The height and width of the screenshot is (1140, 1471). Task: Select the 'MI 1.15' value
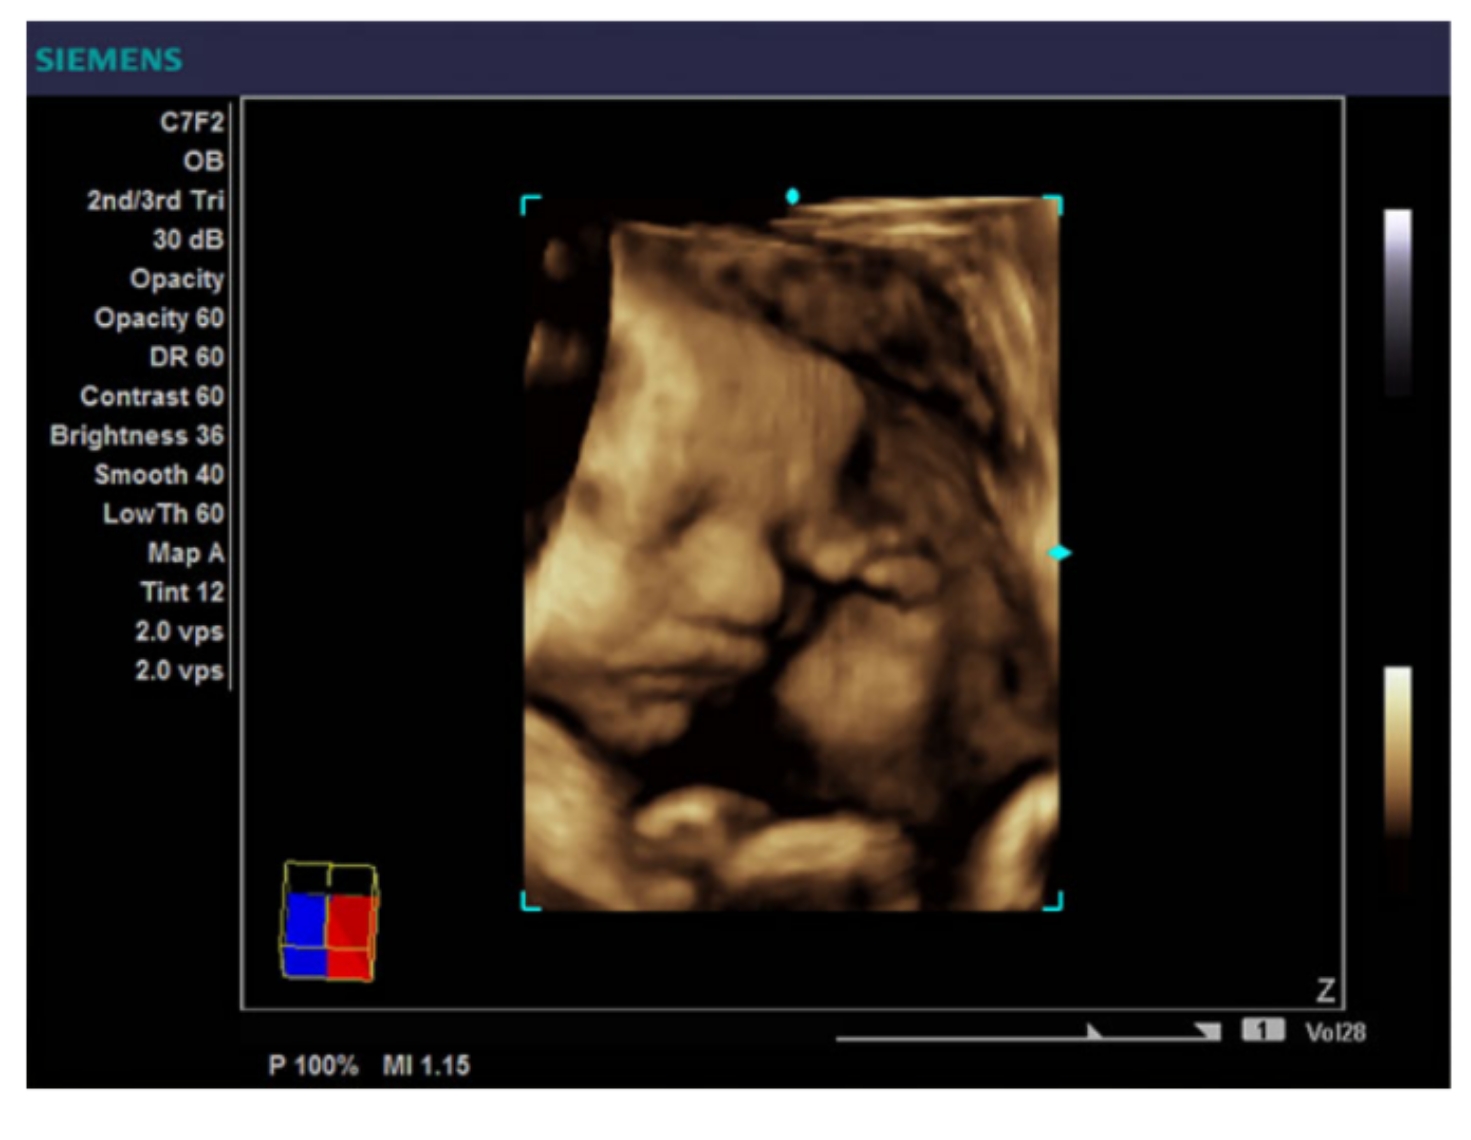[x=426, y=1066]
